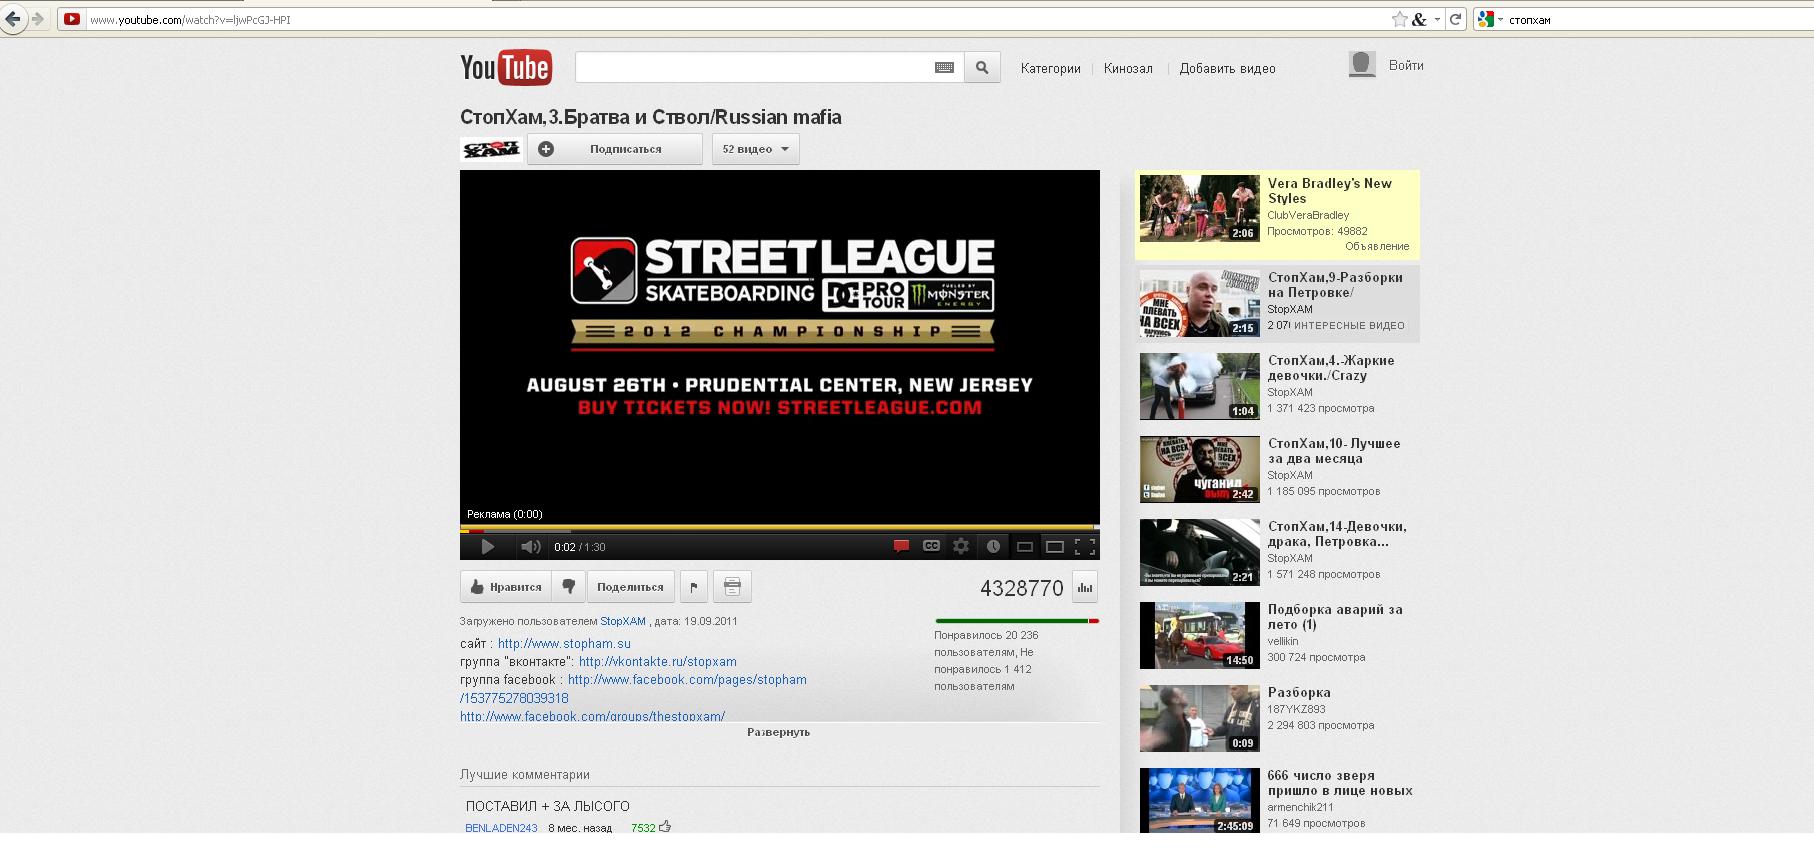1814x857 pixels.
Task: Toggle closed captions CC button
Action: pos(931,546)
